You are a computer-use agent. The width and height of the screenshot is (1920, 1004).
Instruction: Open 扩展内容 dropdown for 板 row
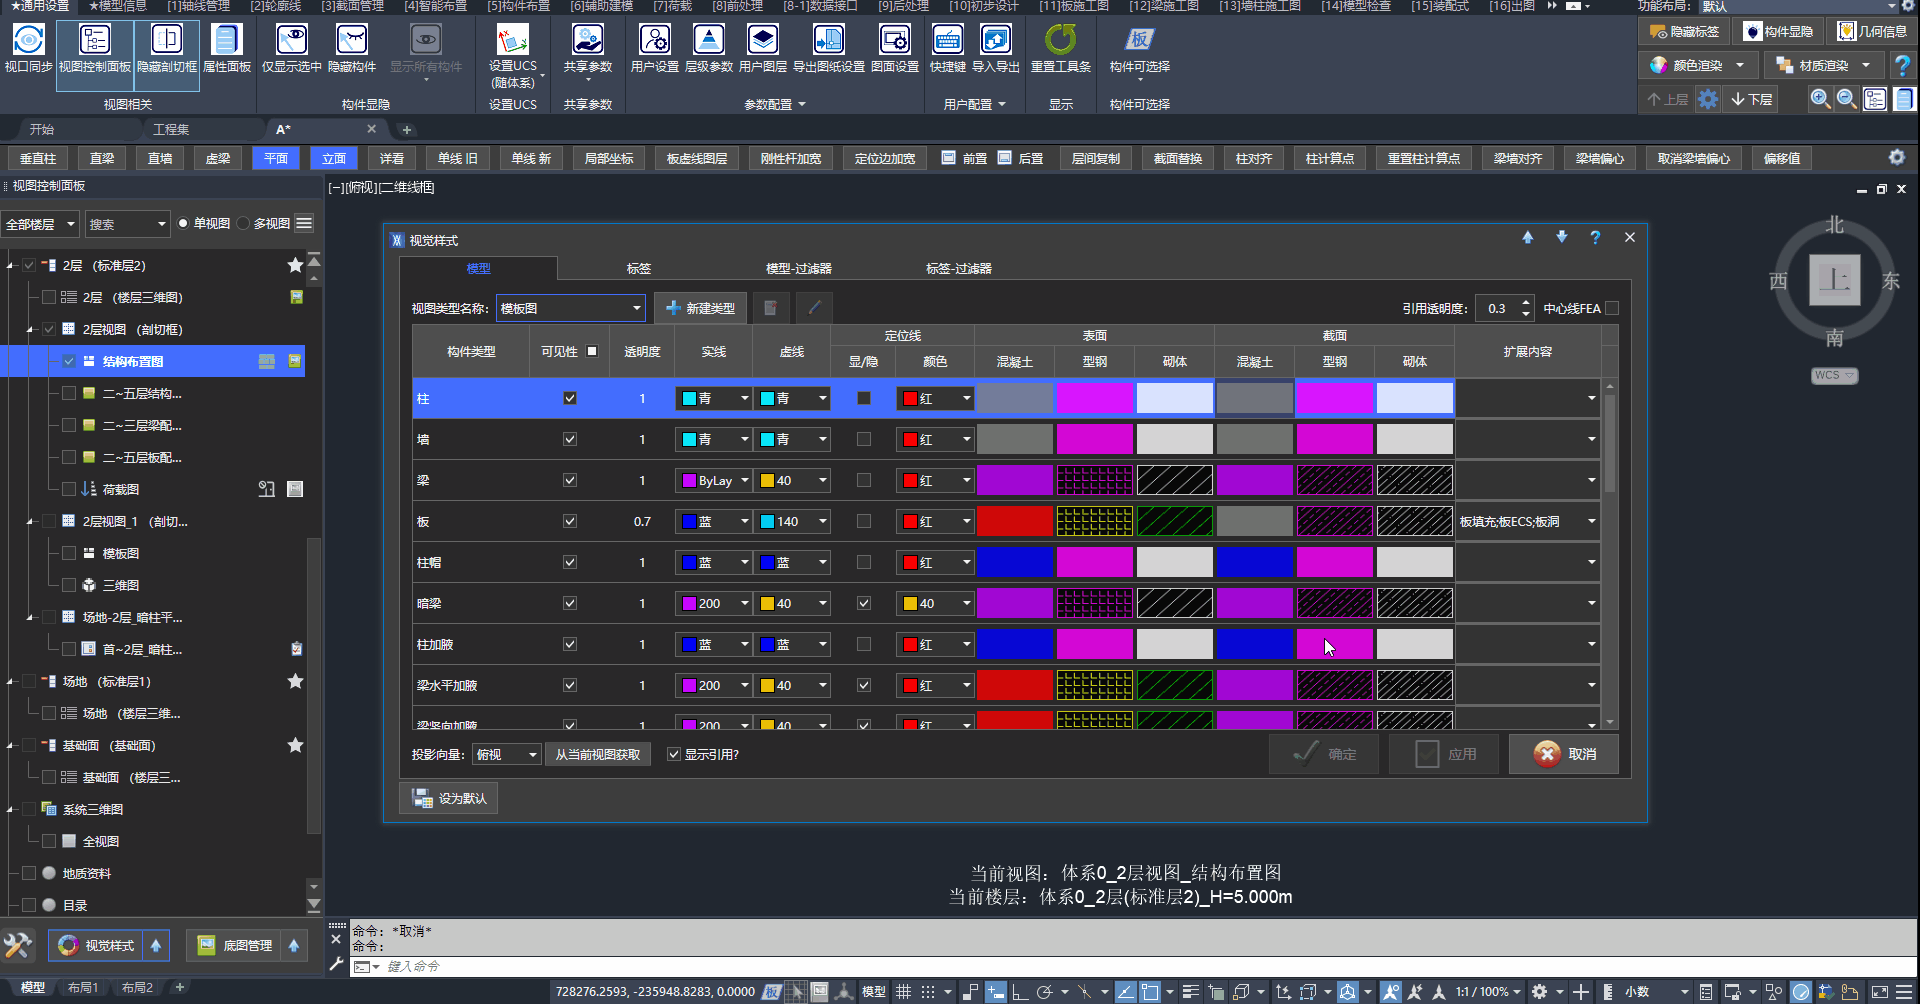1527,521
